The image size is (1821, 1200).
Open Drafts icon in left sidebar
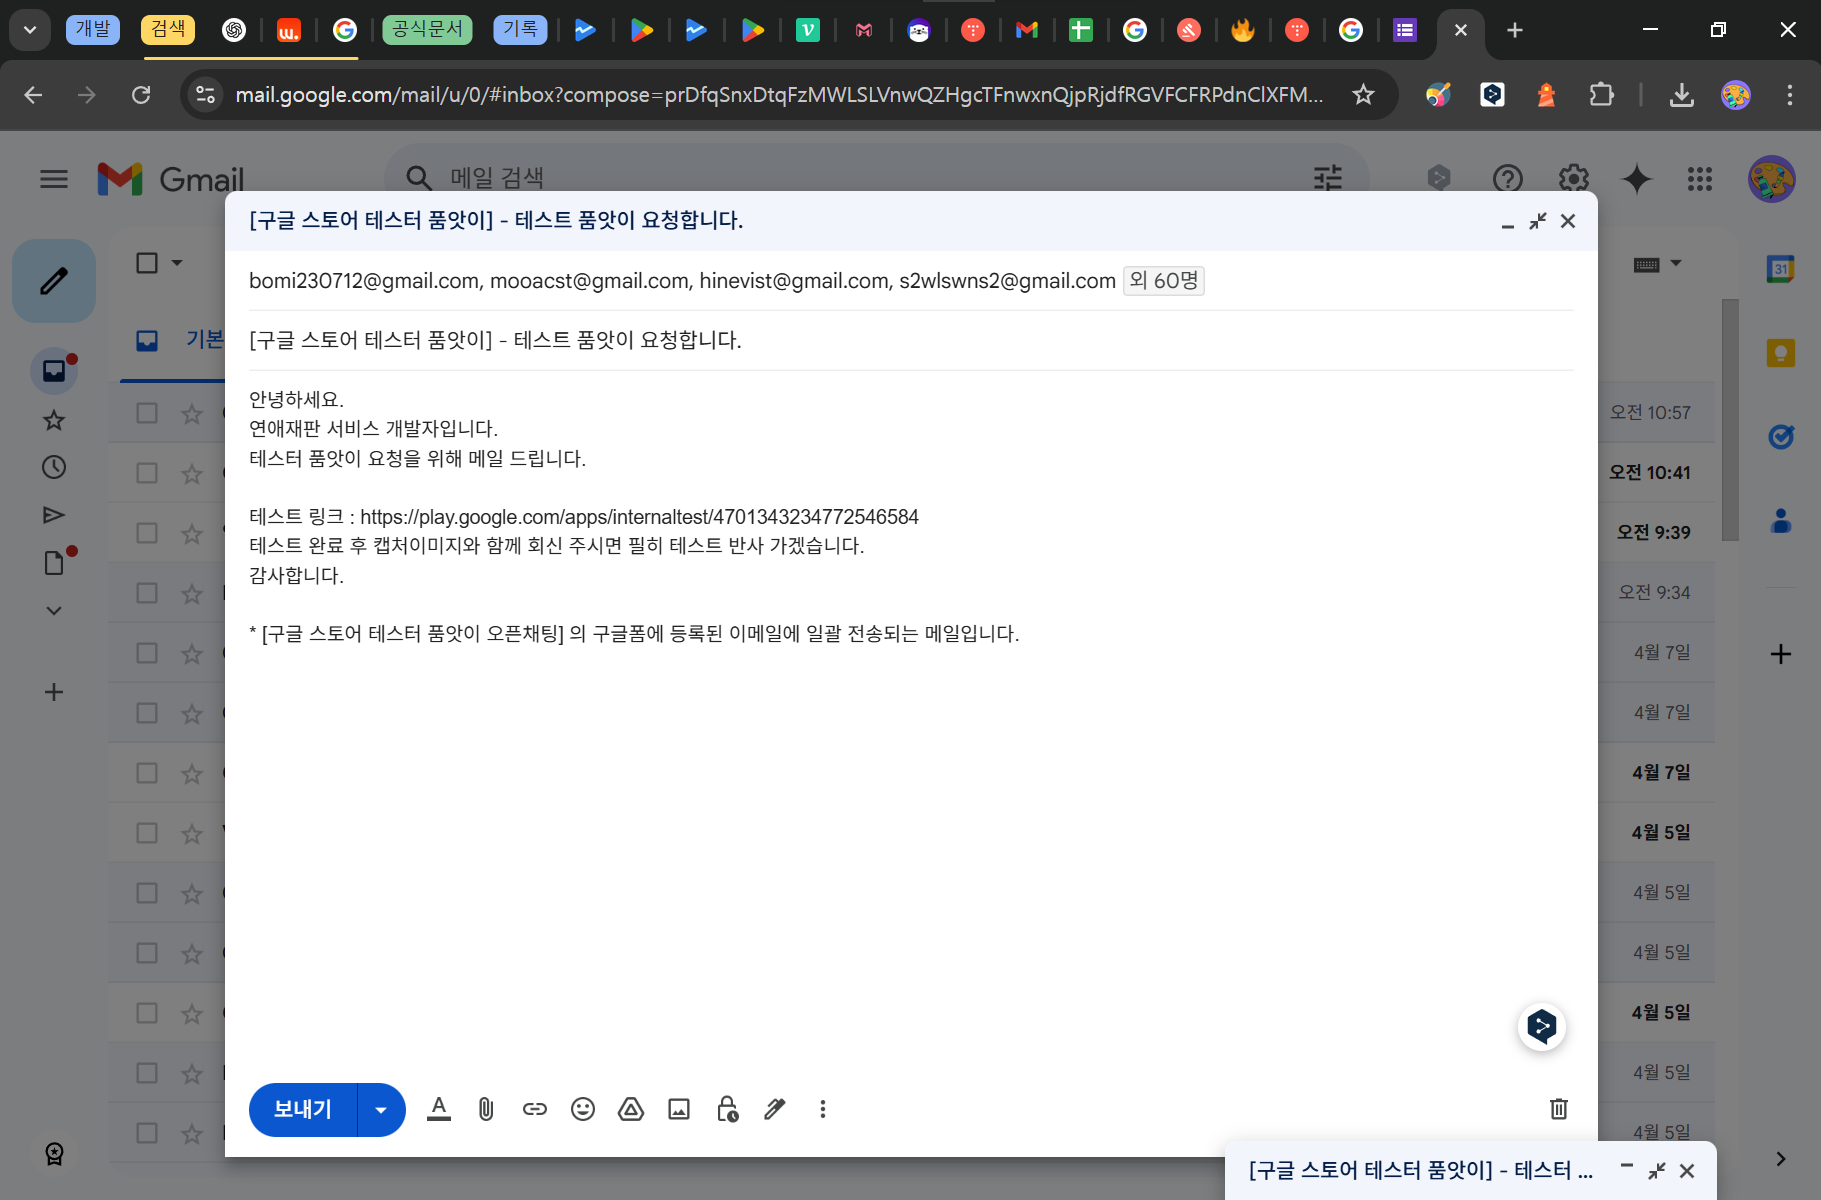54,563
